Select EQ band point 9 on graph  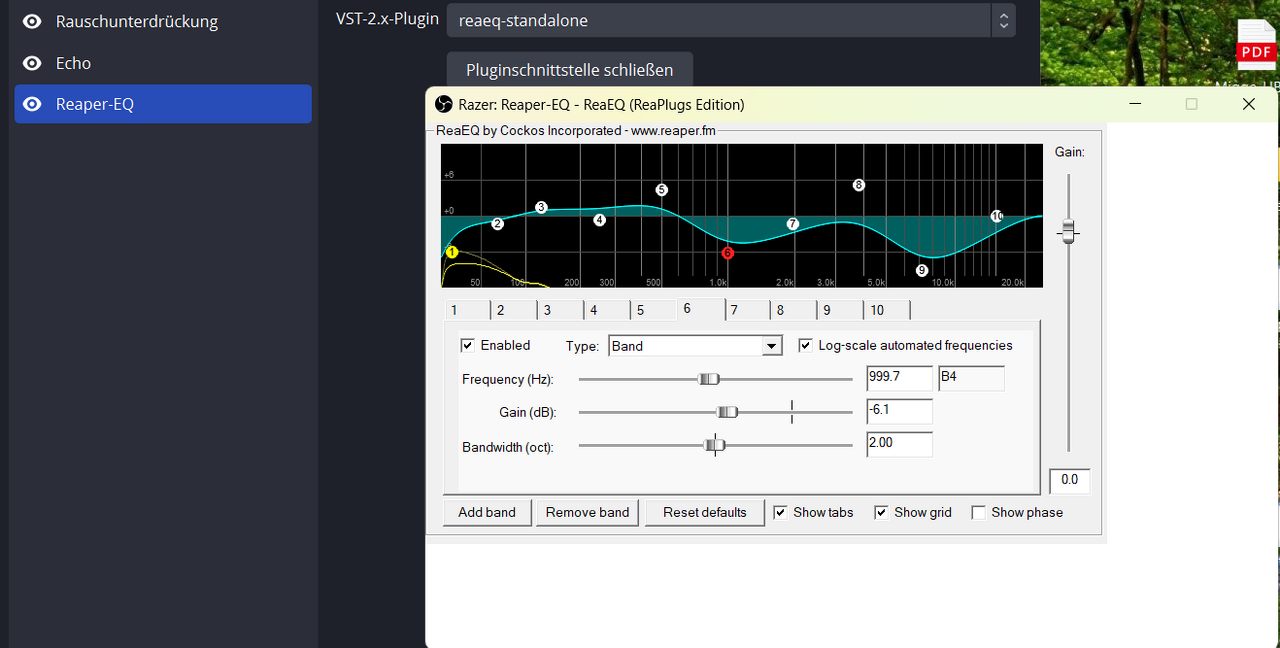[922, 270]
